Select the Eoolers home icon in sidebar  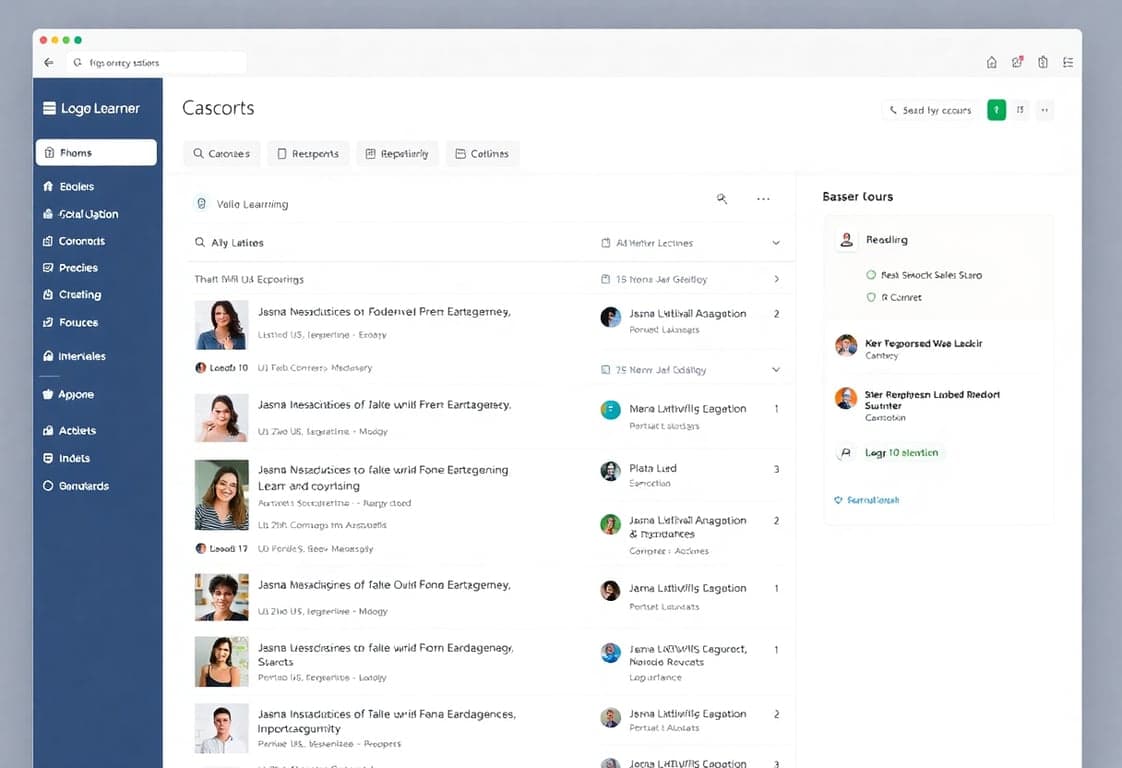tap(50, 186)
